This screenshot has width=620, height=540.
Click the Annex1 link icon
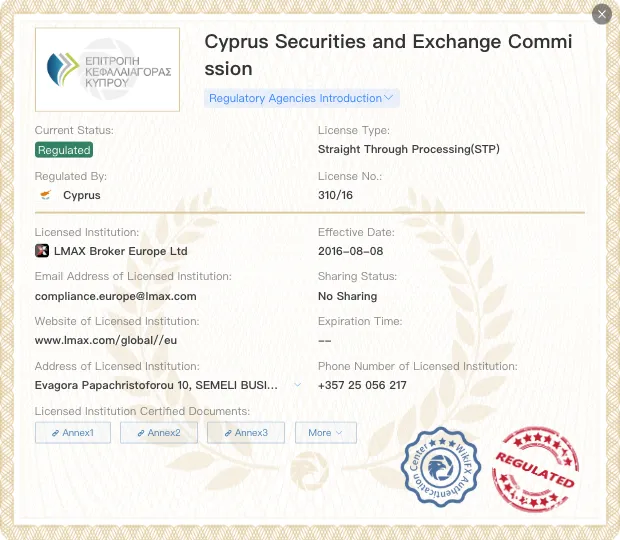point(55,433)
